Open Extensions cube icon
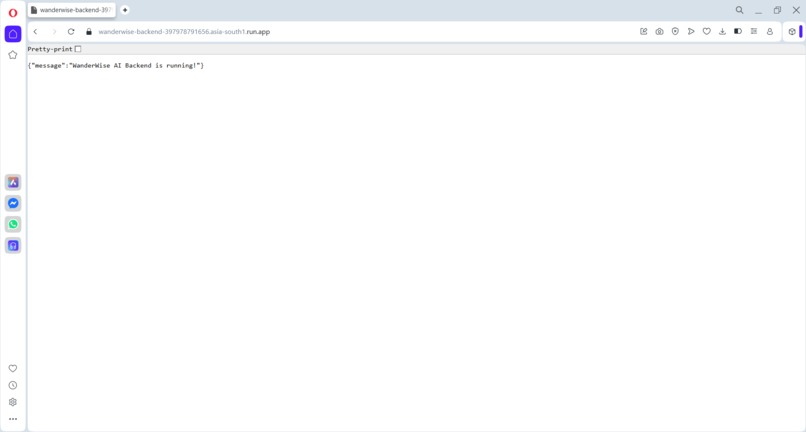The width and height of the screenshot is (806, 432). pos(792,31)
